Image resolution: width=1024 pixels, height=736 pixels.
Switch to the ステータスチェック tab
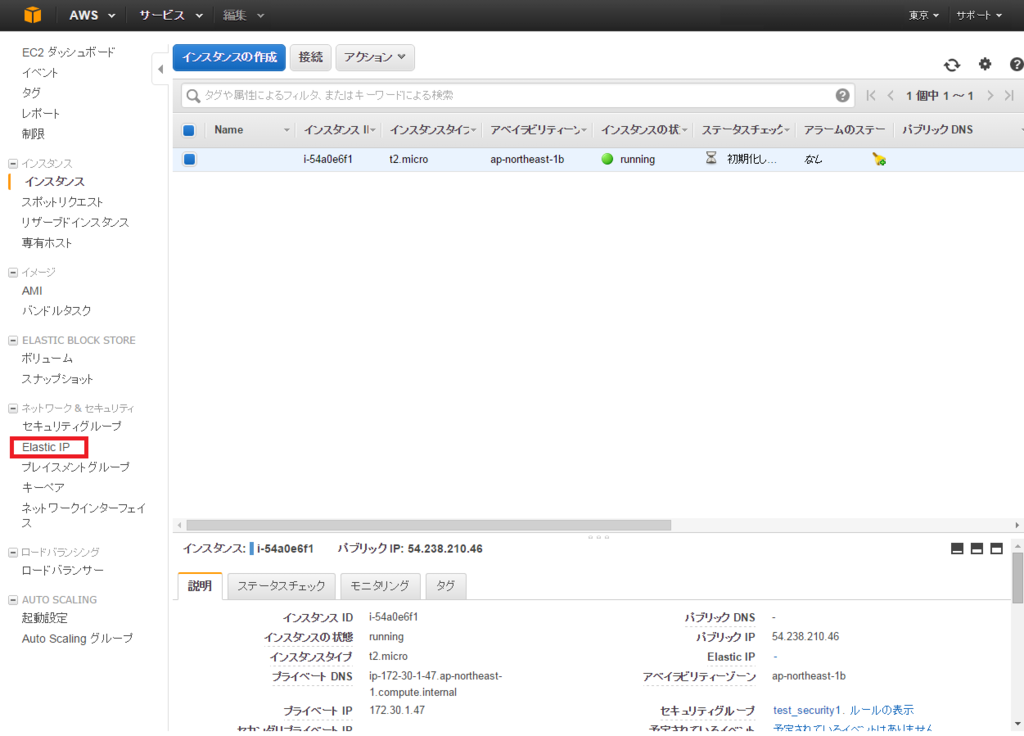[281, 586]
